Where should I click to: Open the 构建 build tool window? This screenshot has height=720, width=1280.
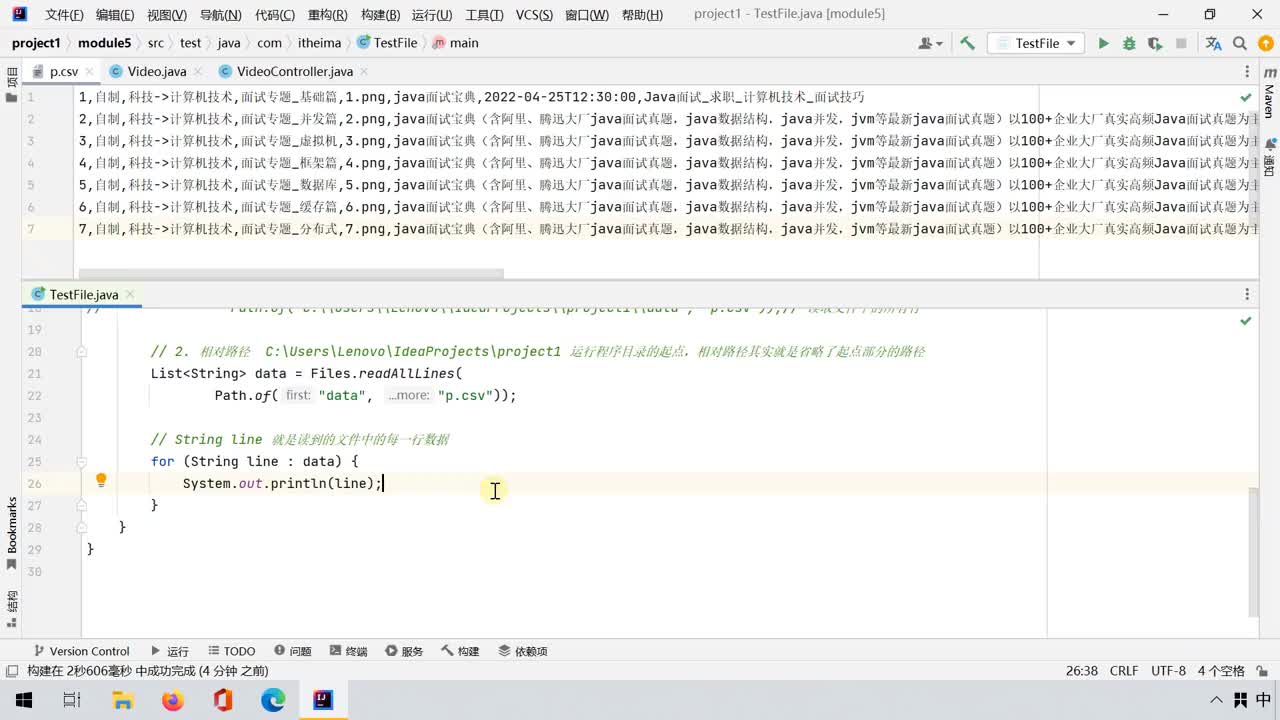coord(460,651)
